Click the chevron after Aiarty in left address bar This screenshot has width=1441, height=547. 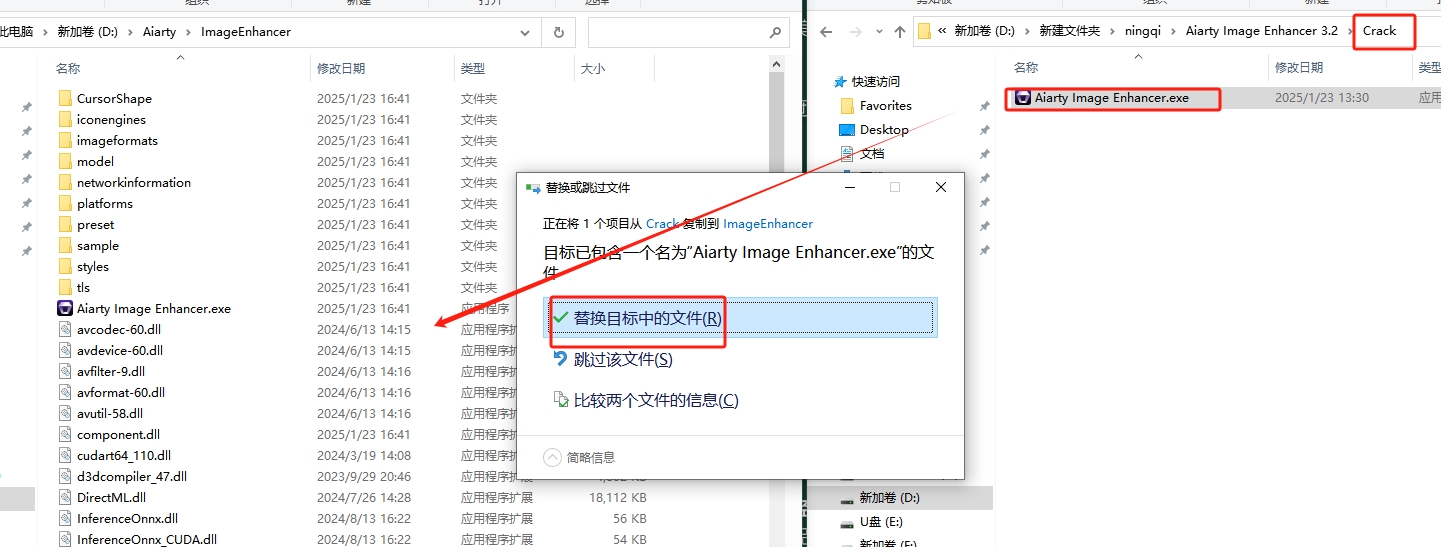point(188,32)
